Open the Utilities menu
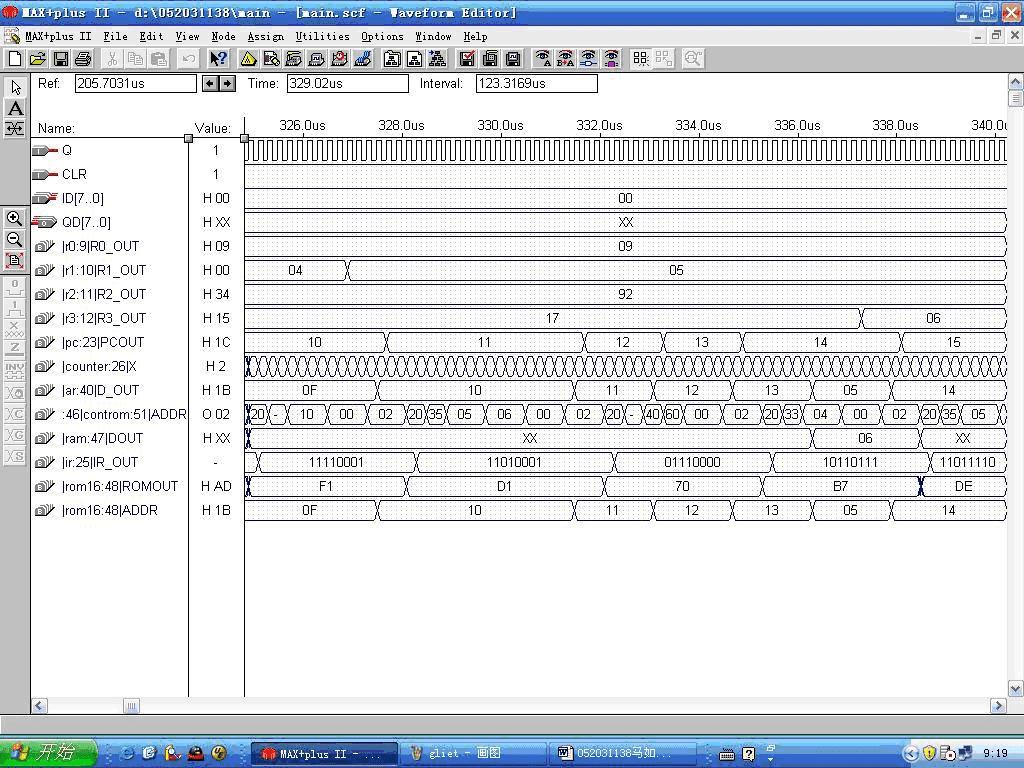Image resolution: width=1024 pixels, height=768 pixels. [323, 37]
